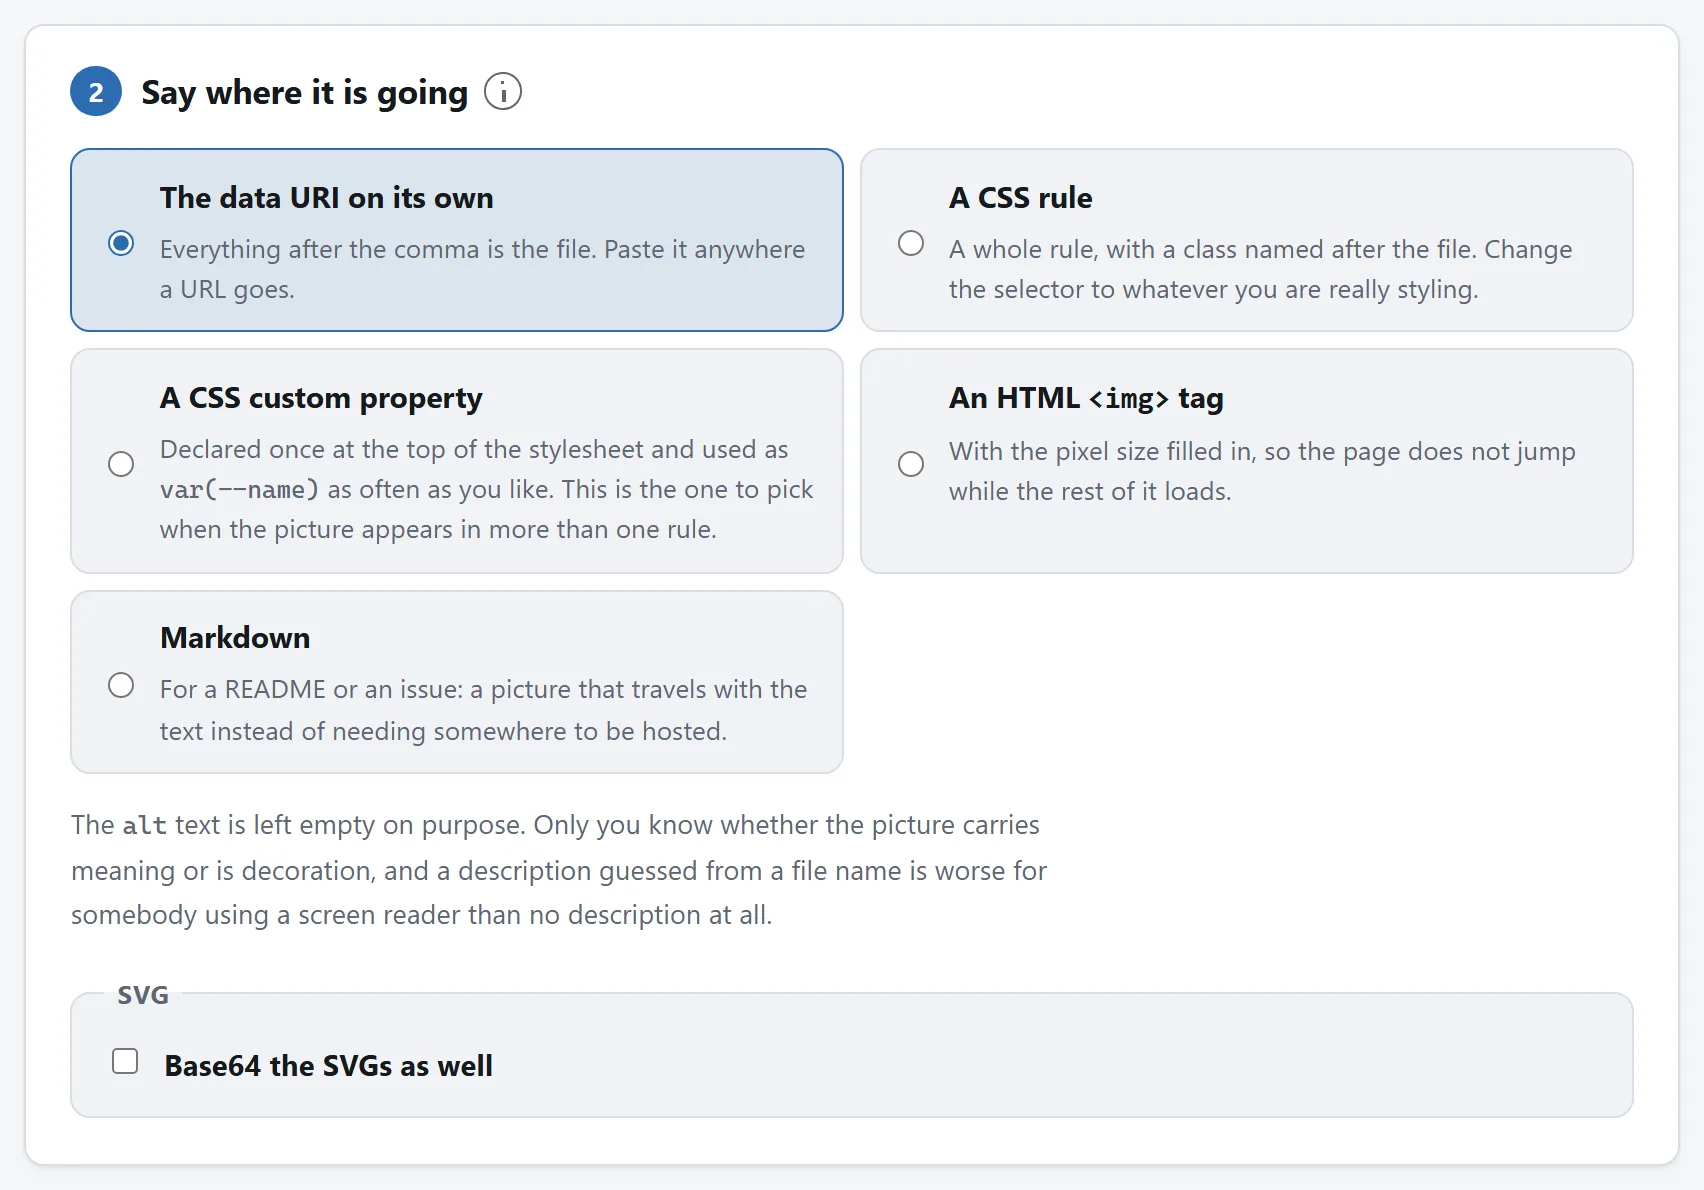Click the A CSS custom property title
This screenshot has height=1190, width=1704.
coord(321,398)
